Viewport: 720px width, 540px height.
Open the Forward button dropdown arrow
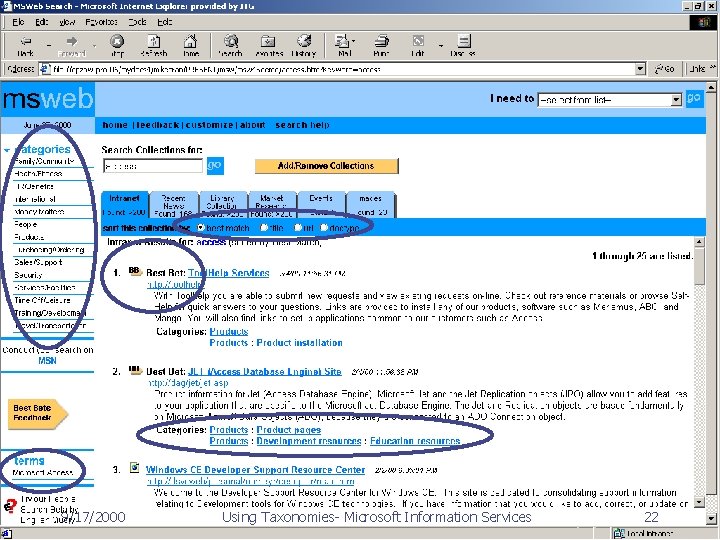click(x=94, y=45)
